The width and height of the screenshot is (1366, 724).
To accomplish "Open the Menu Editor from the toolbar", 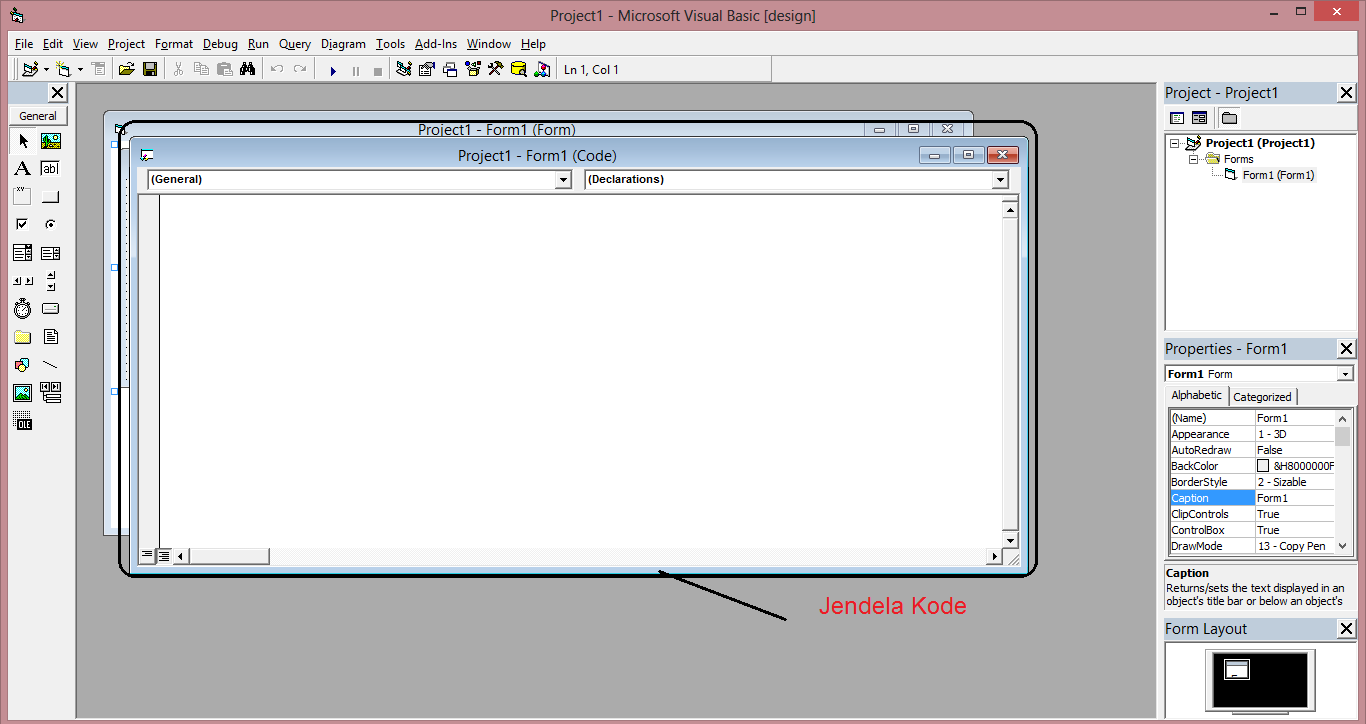I will tap(99, 68).
